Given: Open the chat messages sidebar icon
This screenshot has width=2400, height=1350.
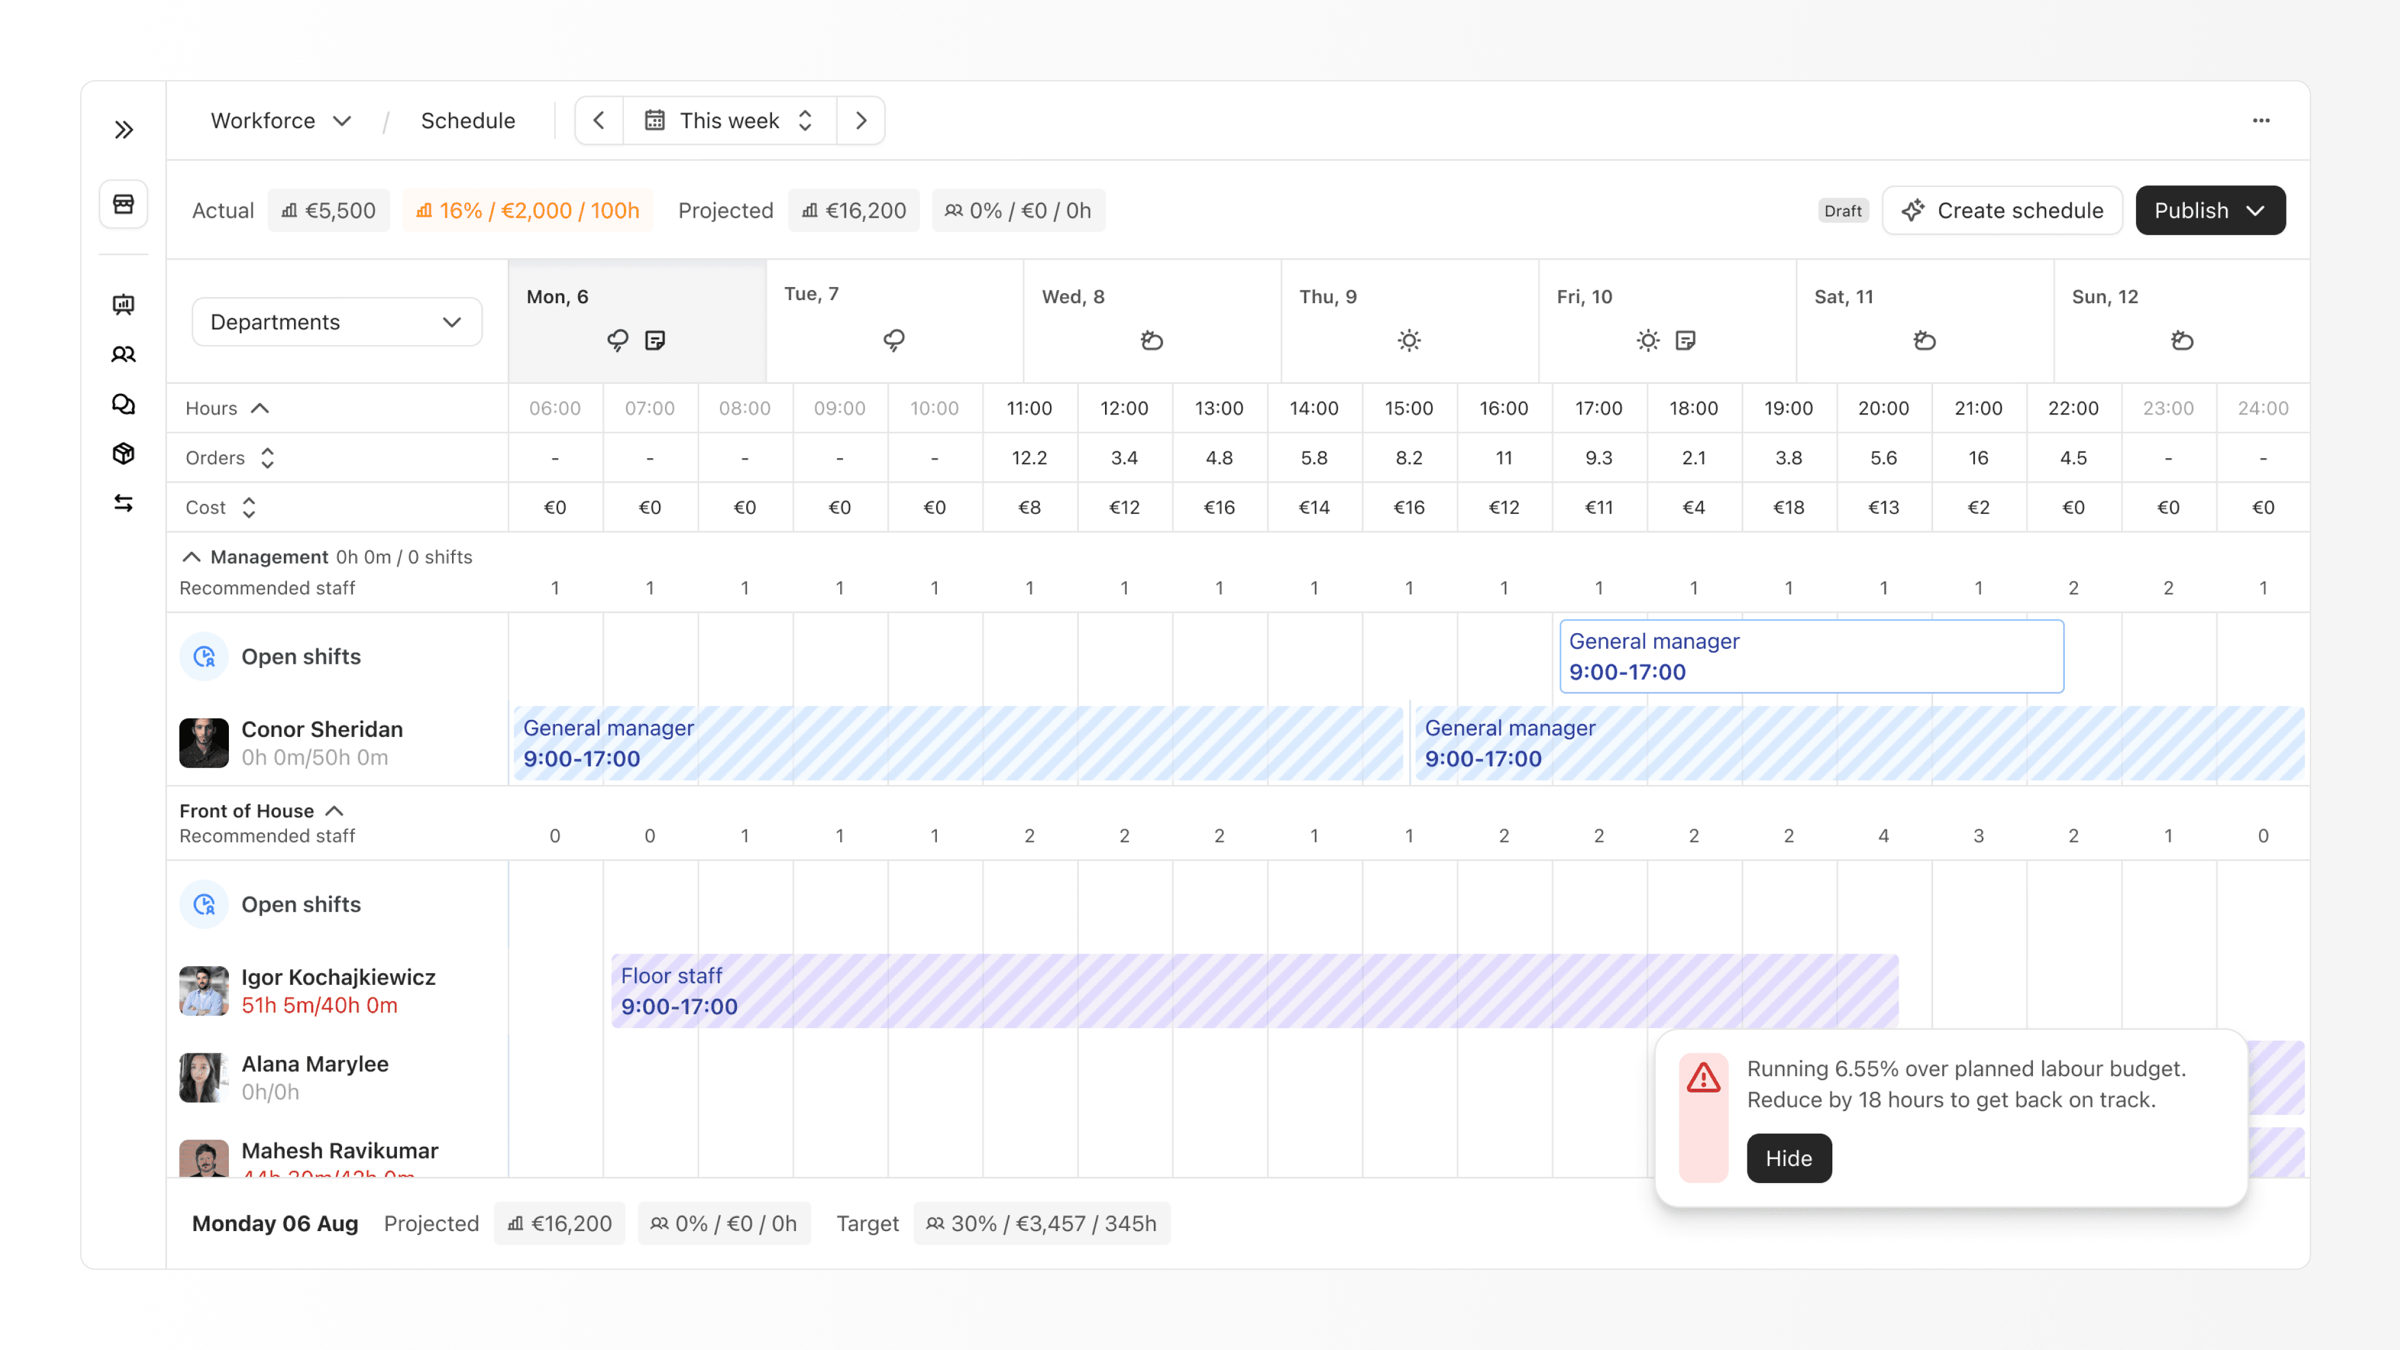Looking at the screenshot, I should click(x=124, y=404).
